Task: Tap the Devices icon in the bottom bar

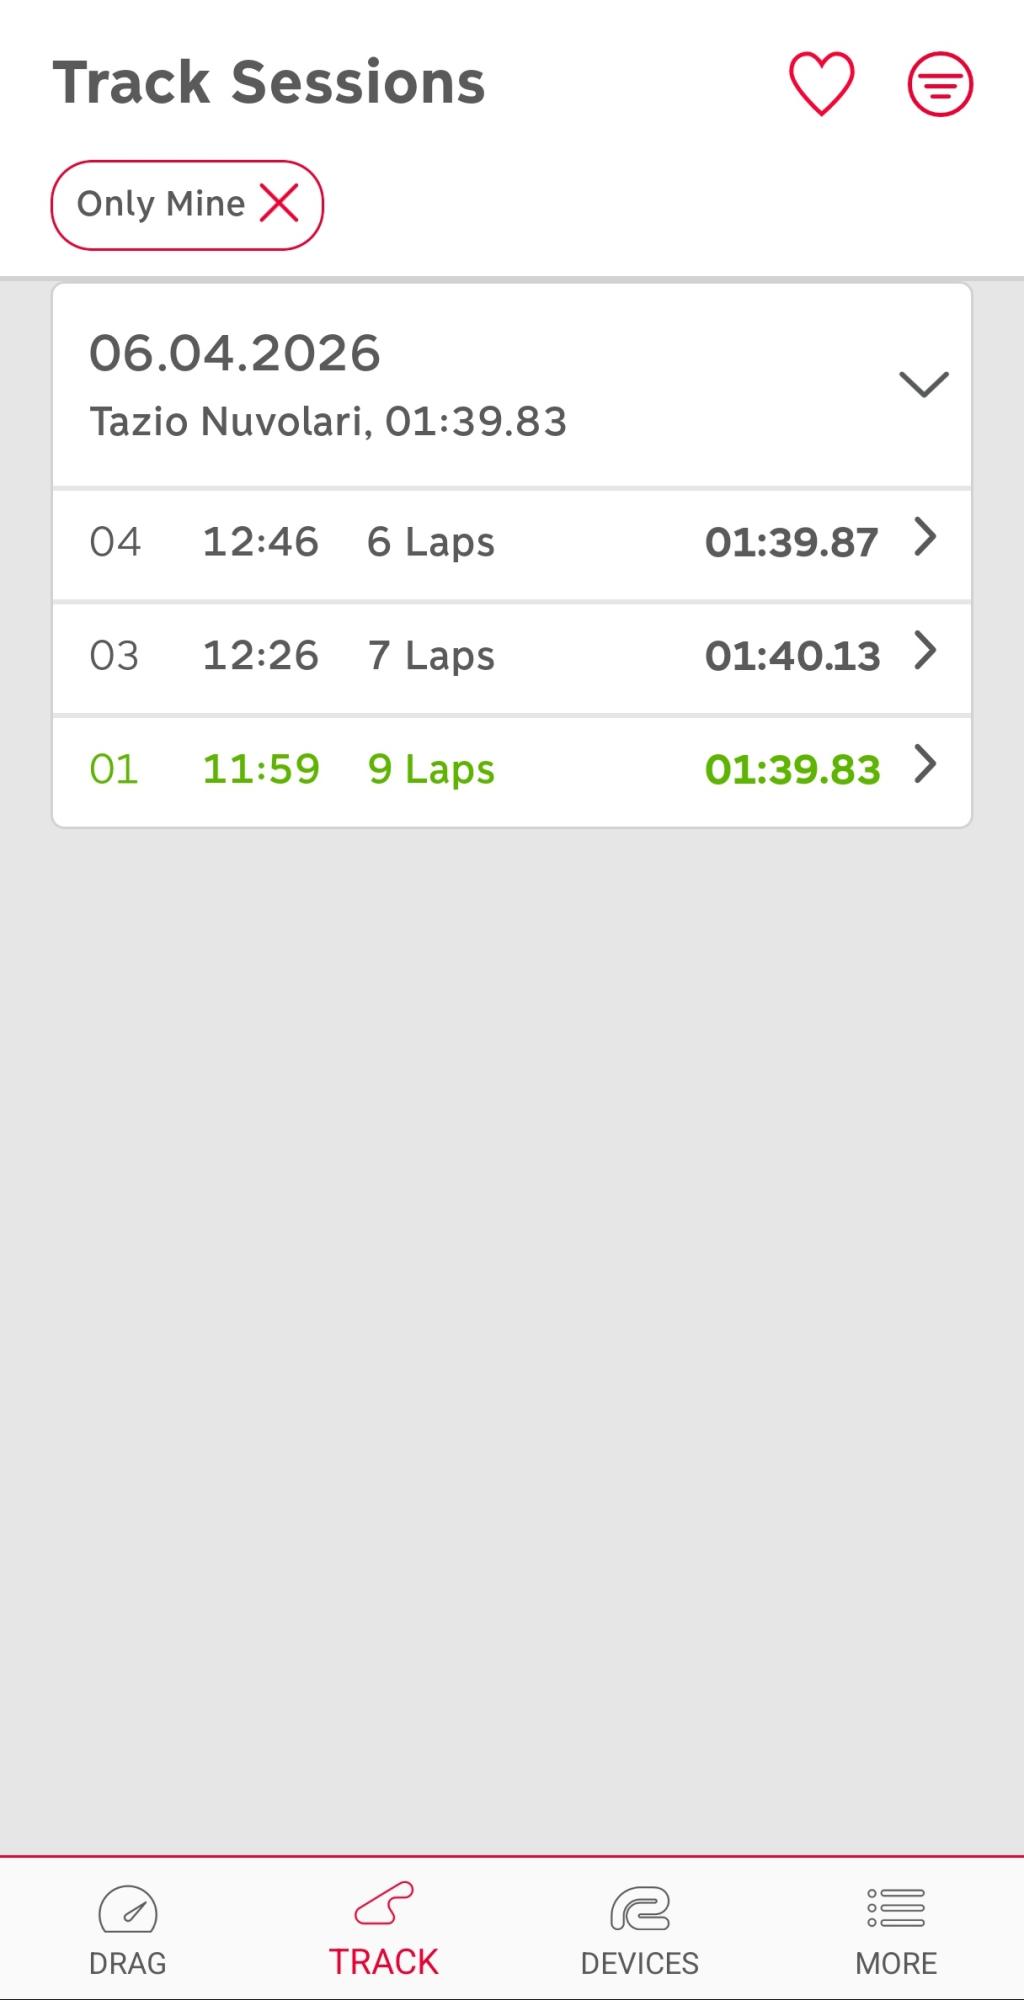Action: 640,1908
